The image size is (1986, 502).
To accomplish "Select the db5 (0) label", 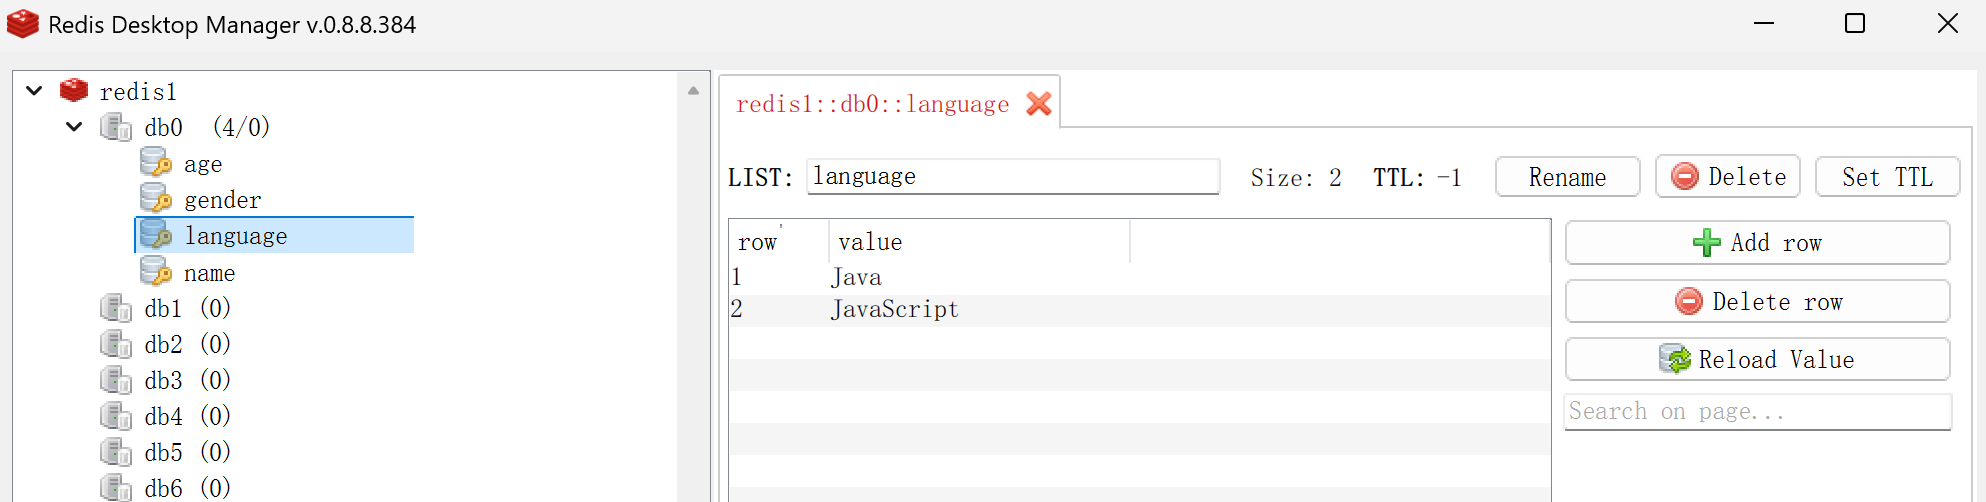I will point(187,452).
